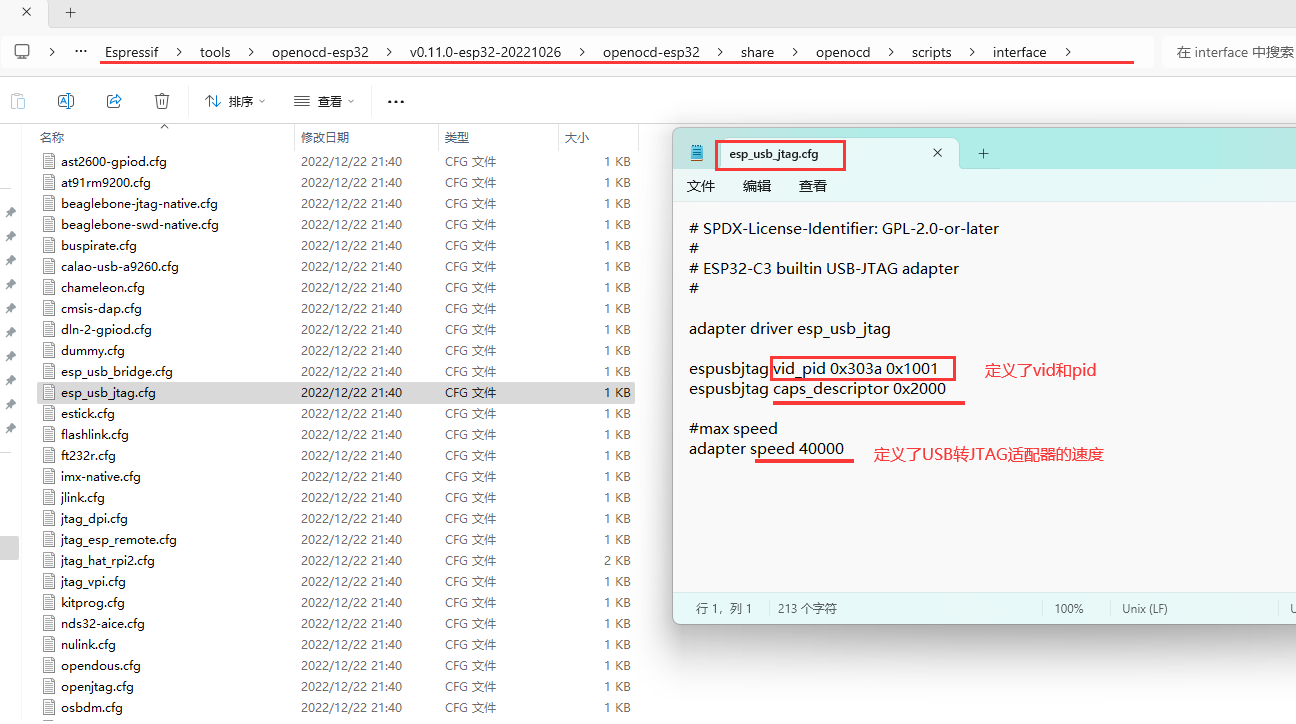Image resolution: width=1296 pixels, height=724 pixels.
Task: Add a new tab in Notepad
Action: coord(983,153)
